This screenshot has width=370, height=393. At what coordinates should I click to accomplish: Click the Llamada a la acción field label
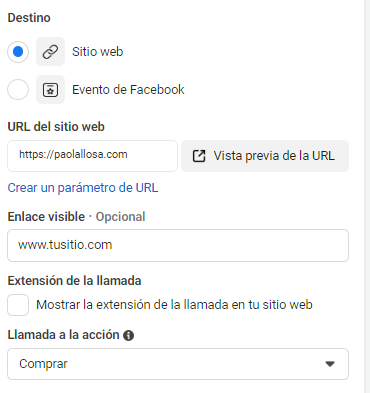click(63, 335)
